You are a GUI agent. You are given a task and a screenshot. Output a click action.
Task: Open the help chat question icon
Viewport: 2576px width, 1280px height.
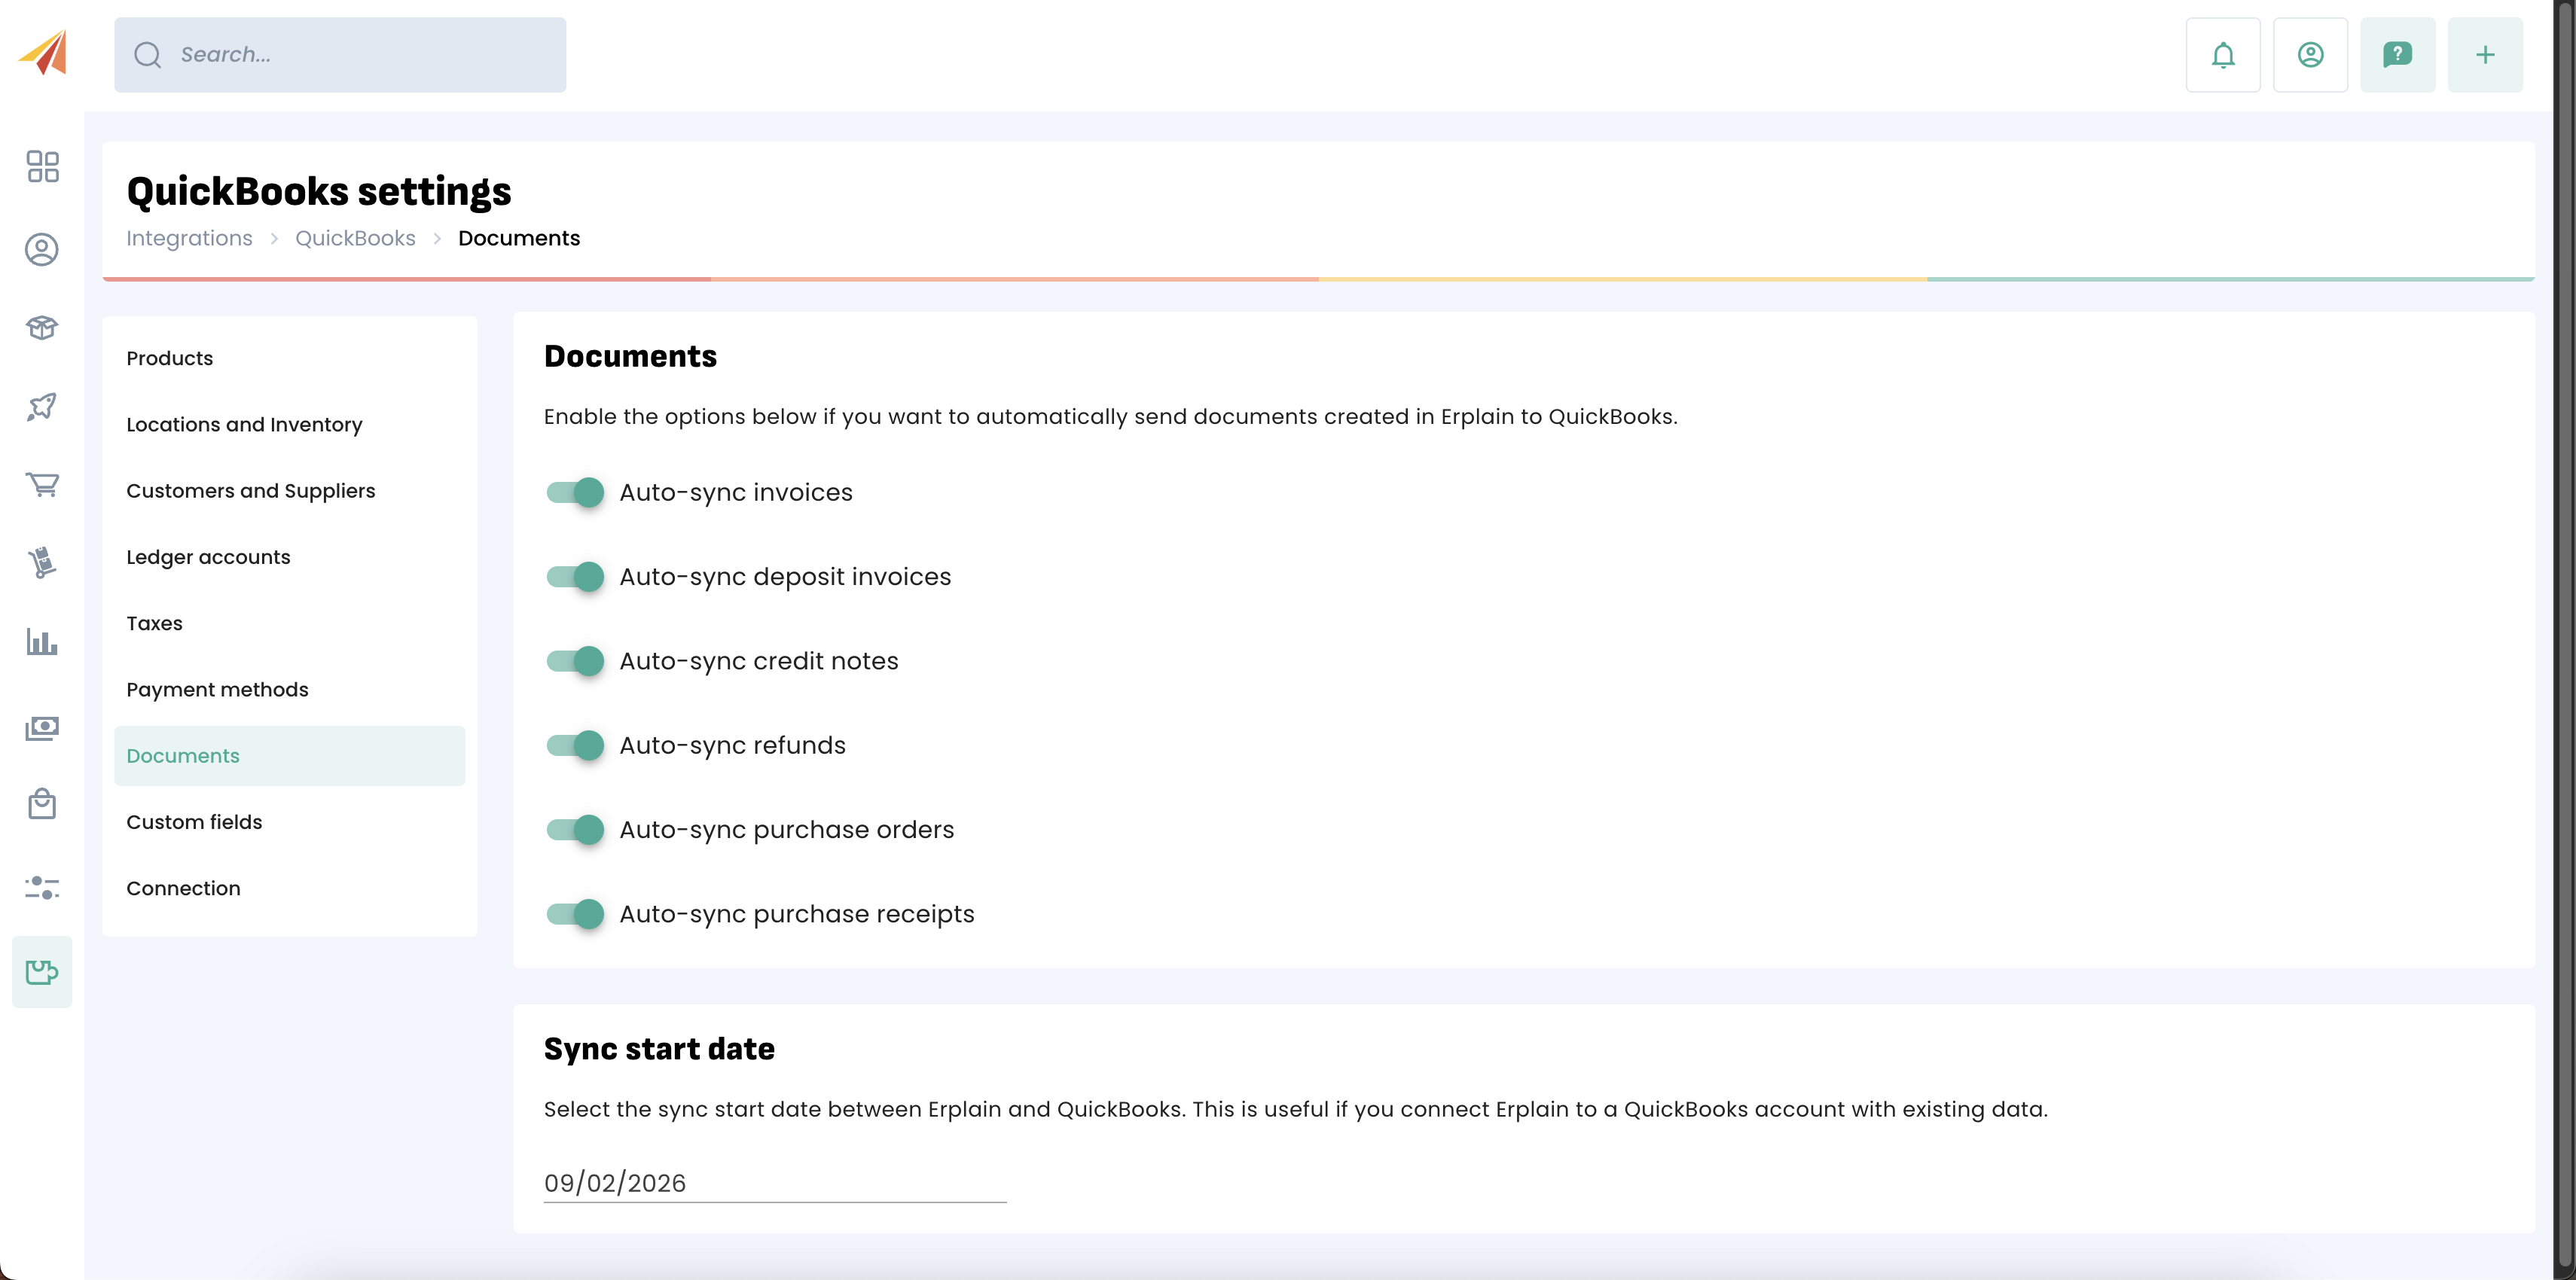[x=2397, y=55]
